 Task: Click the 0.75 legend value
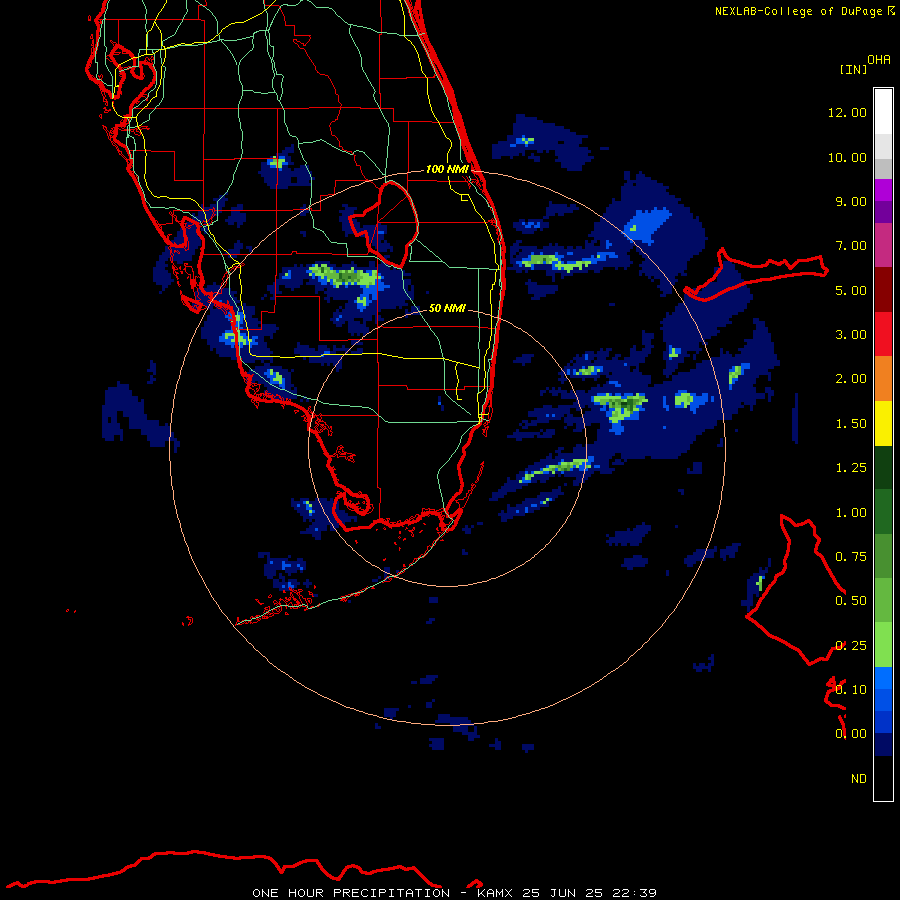click(851, 557)
